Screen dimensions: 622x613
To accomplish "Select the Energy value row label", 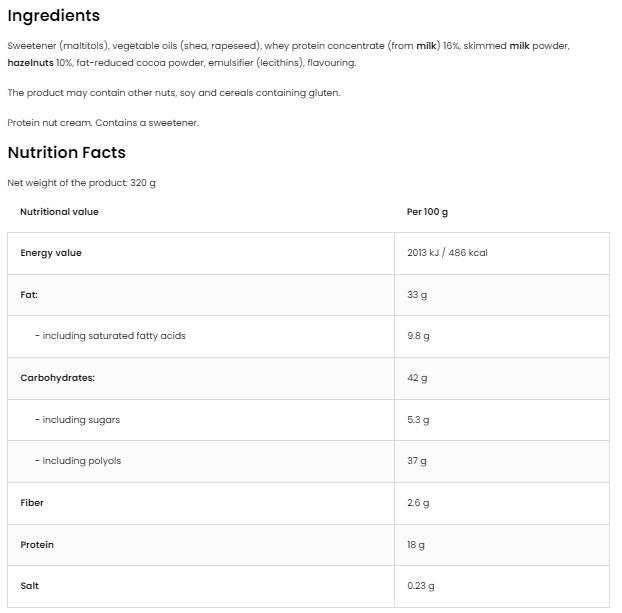I will click(x=51, y=253).
